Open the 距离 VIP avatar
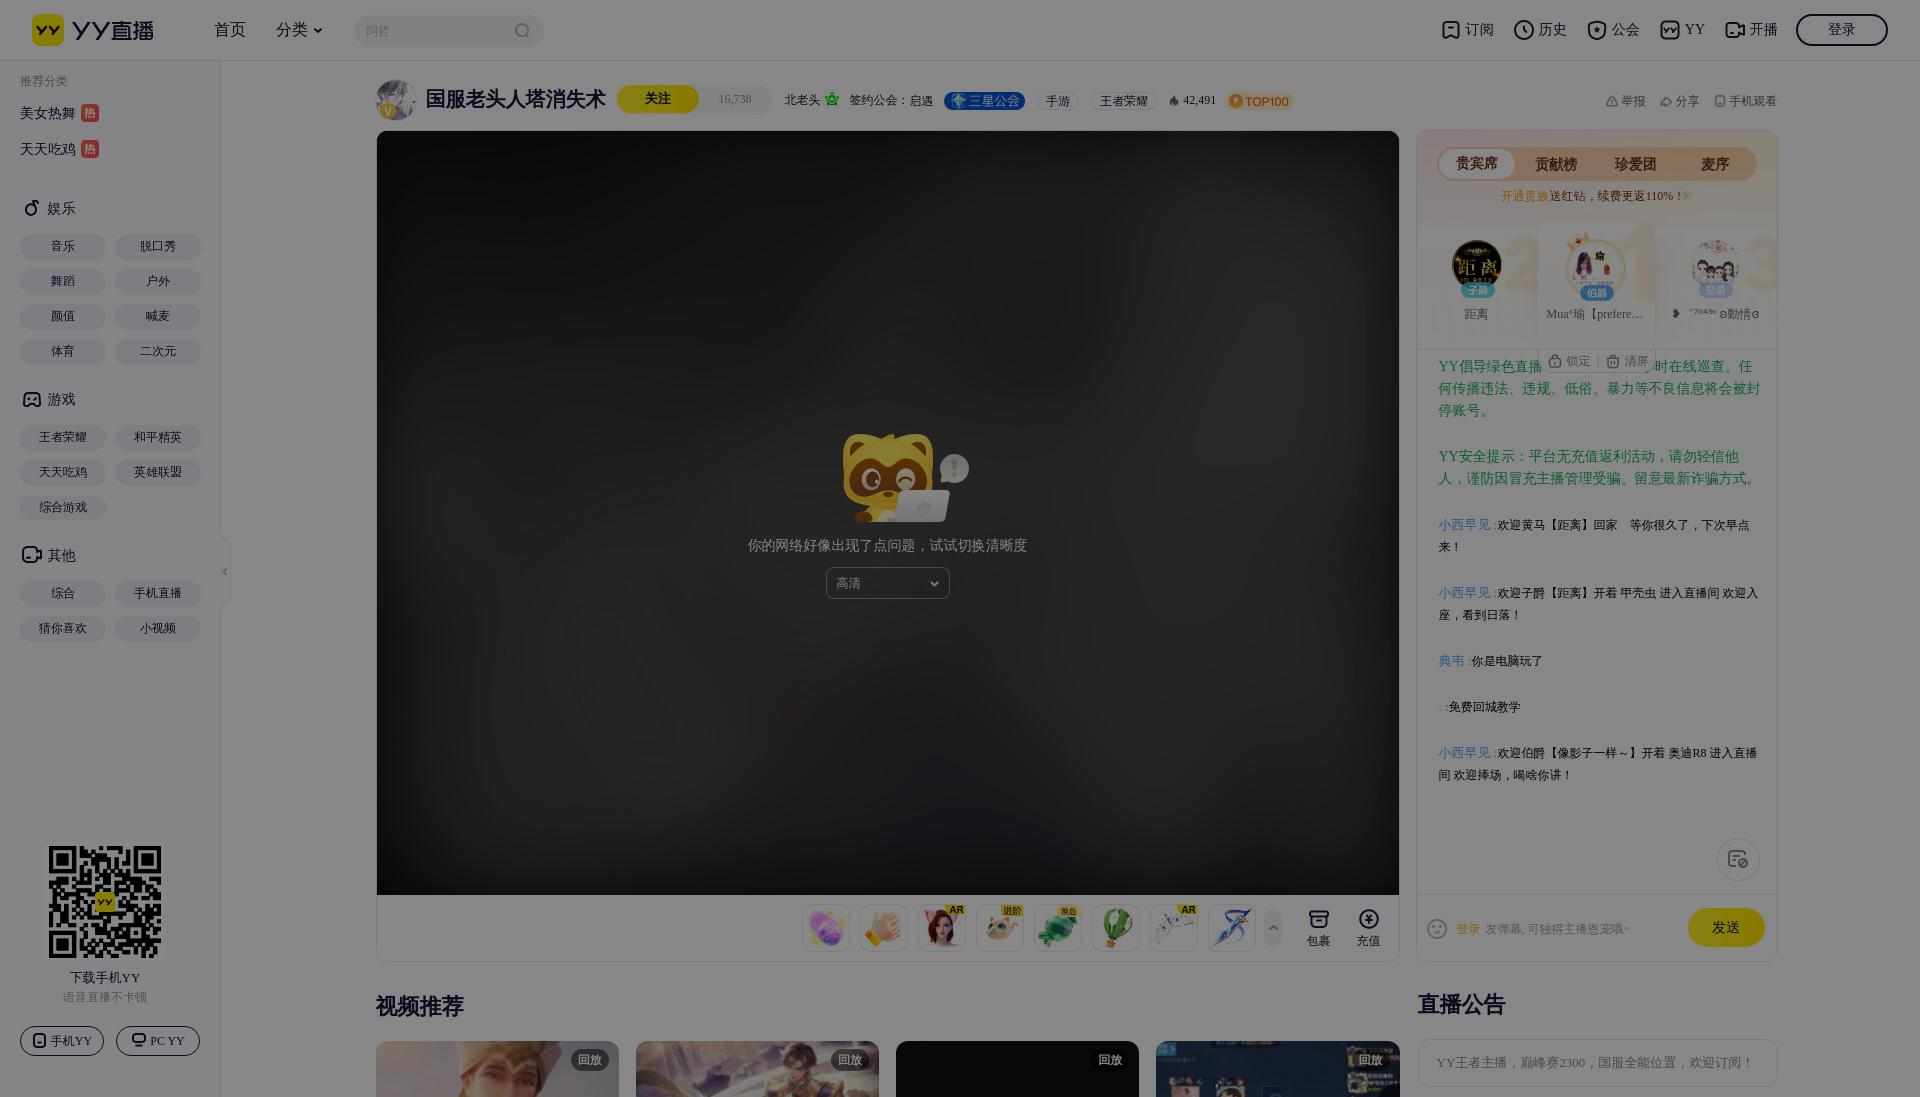 1476,267
